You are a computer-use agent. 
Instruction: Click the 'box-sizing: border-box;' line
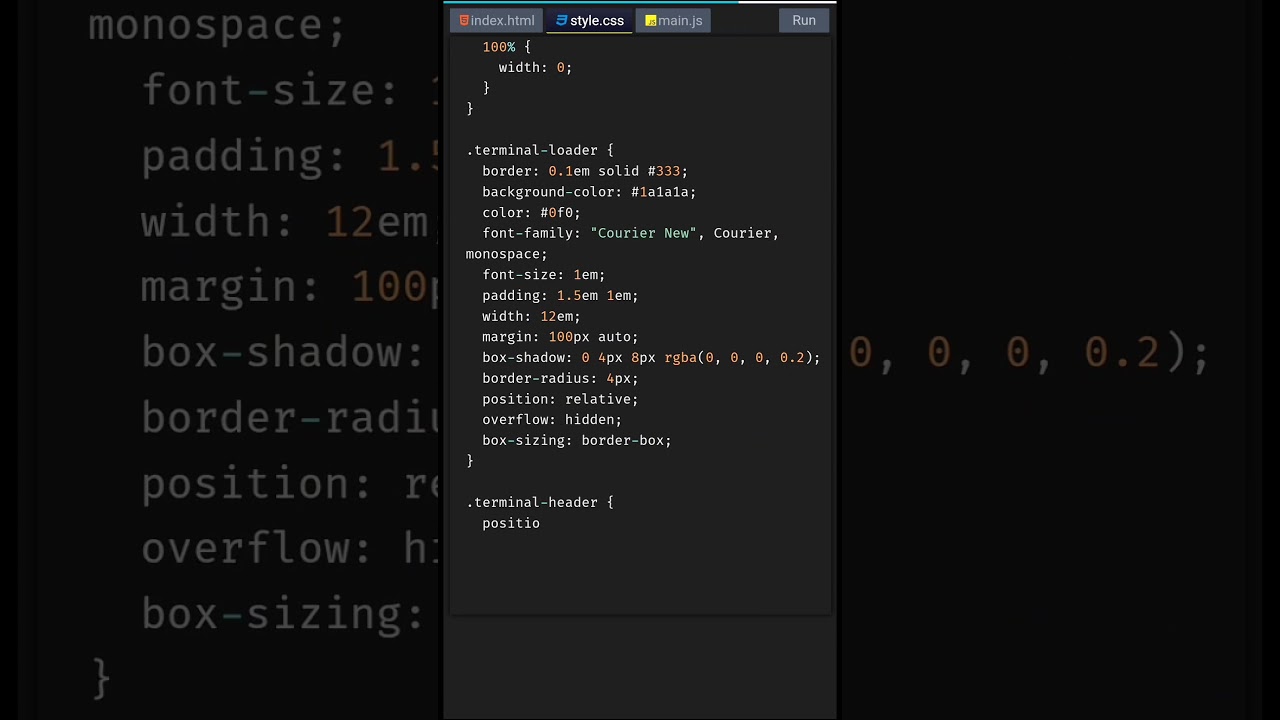click(x=577, y=441)
